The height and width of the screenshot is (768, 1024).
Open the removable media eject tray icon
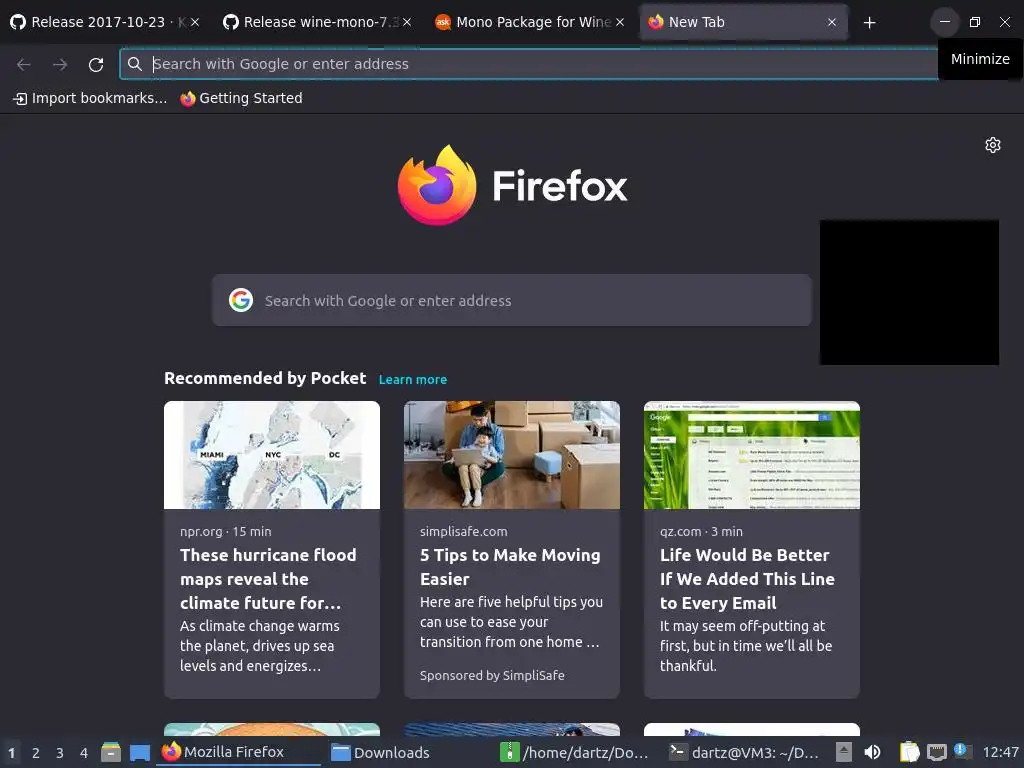[x=844, y=752]
